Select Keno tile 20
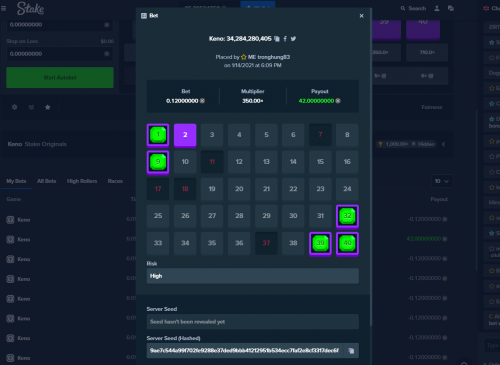The image size is (500, 365). (239, 189)
